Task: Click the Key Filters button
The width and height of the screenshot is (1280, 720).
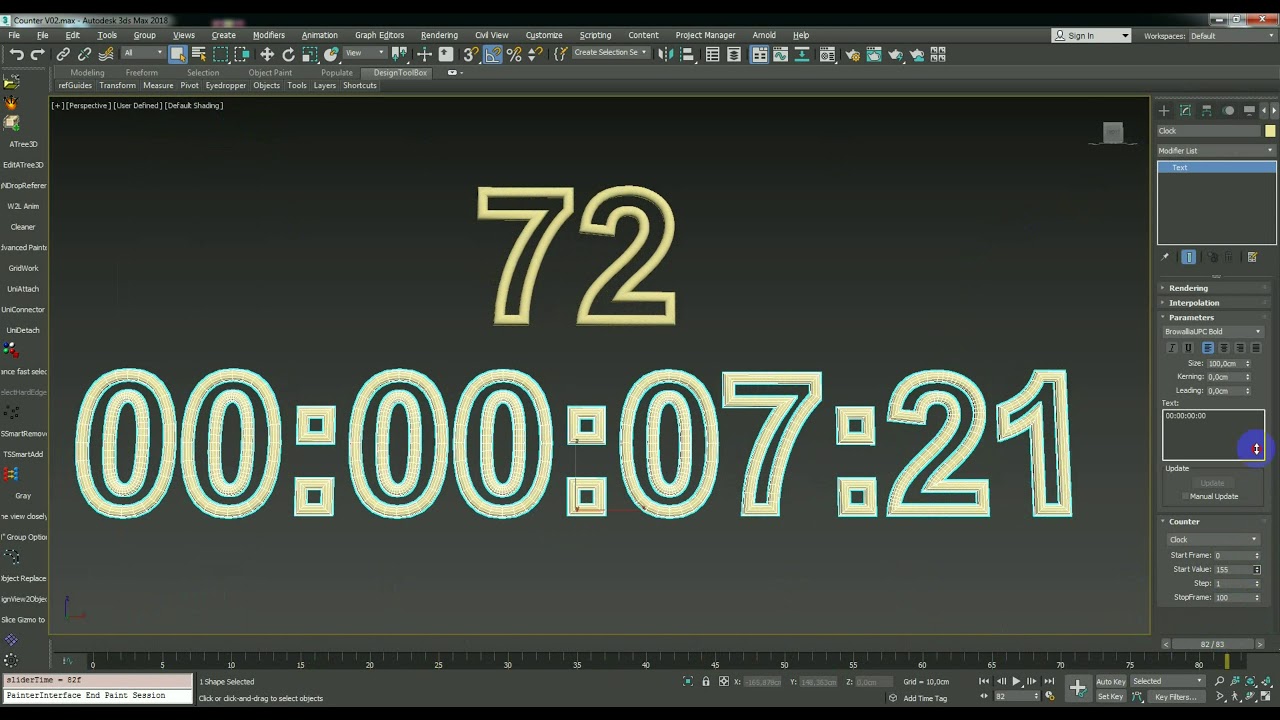Action: (1175, 697)
